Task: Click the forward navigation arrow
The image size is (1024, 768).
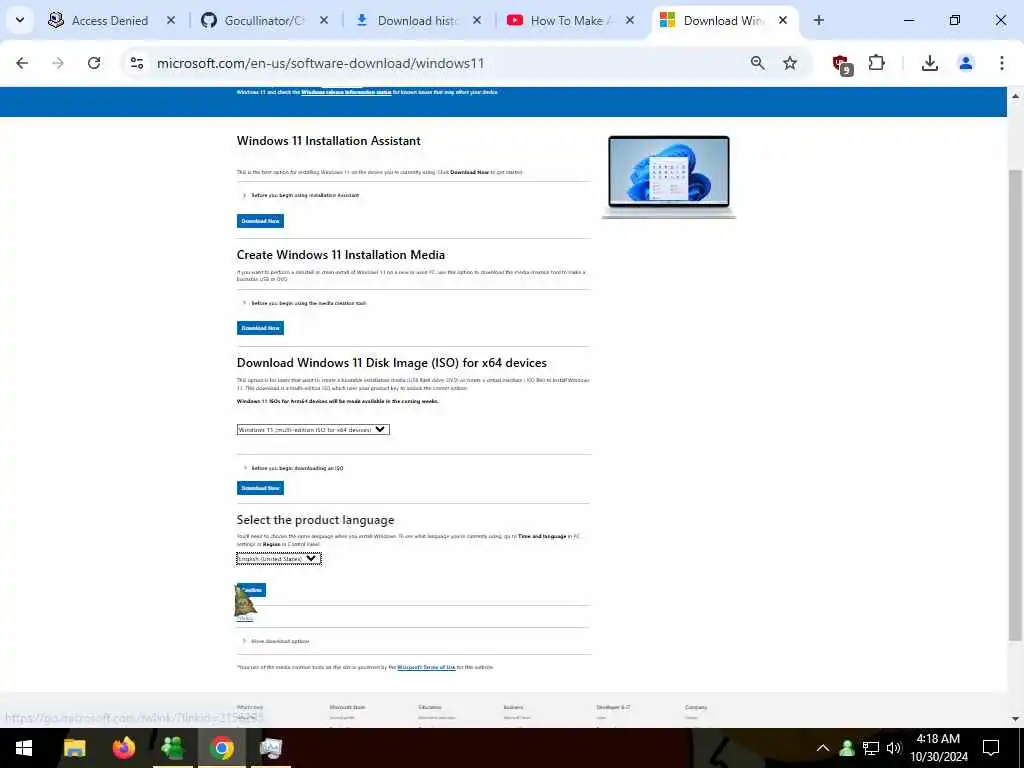Action: coord(58,63)
